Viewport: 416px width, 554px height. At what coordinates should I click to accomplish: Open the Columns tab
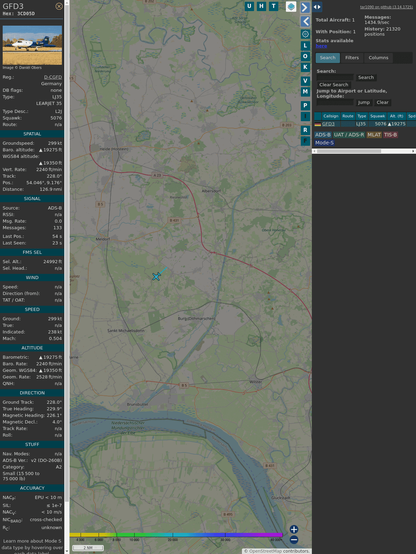click(x=378, y=58)
